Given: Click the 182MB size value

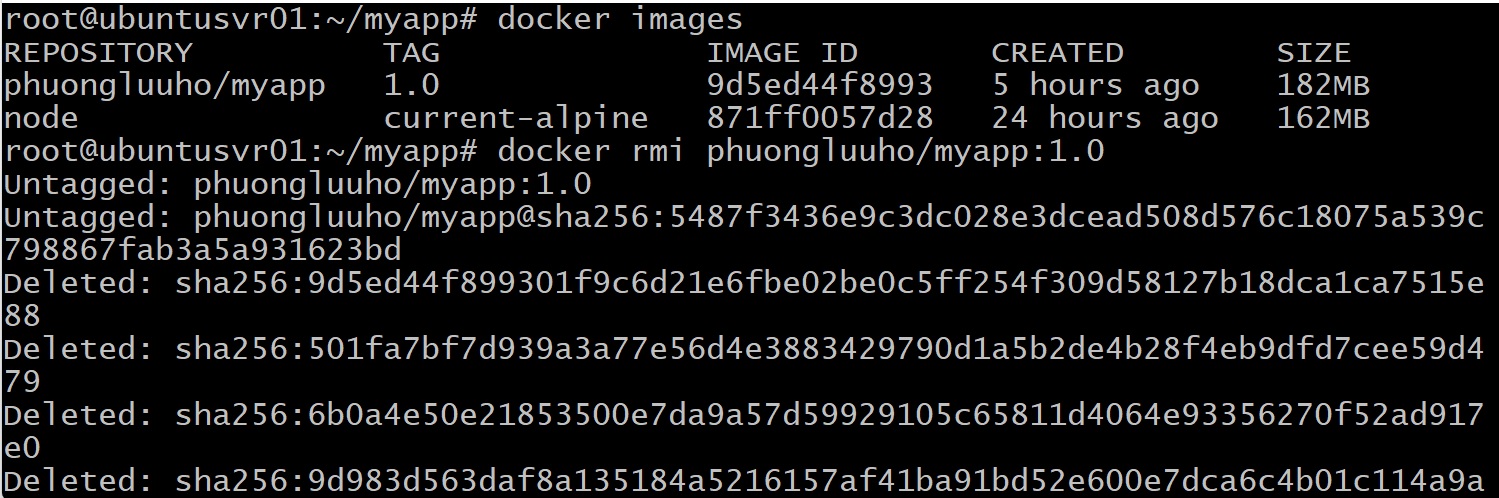Looking at the screenshot, I should pyautogui.click(x=1322, y=86).
